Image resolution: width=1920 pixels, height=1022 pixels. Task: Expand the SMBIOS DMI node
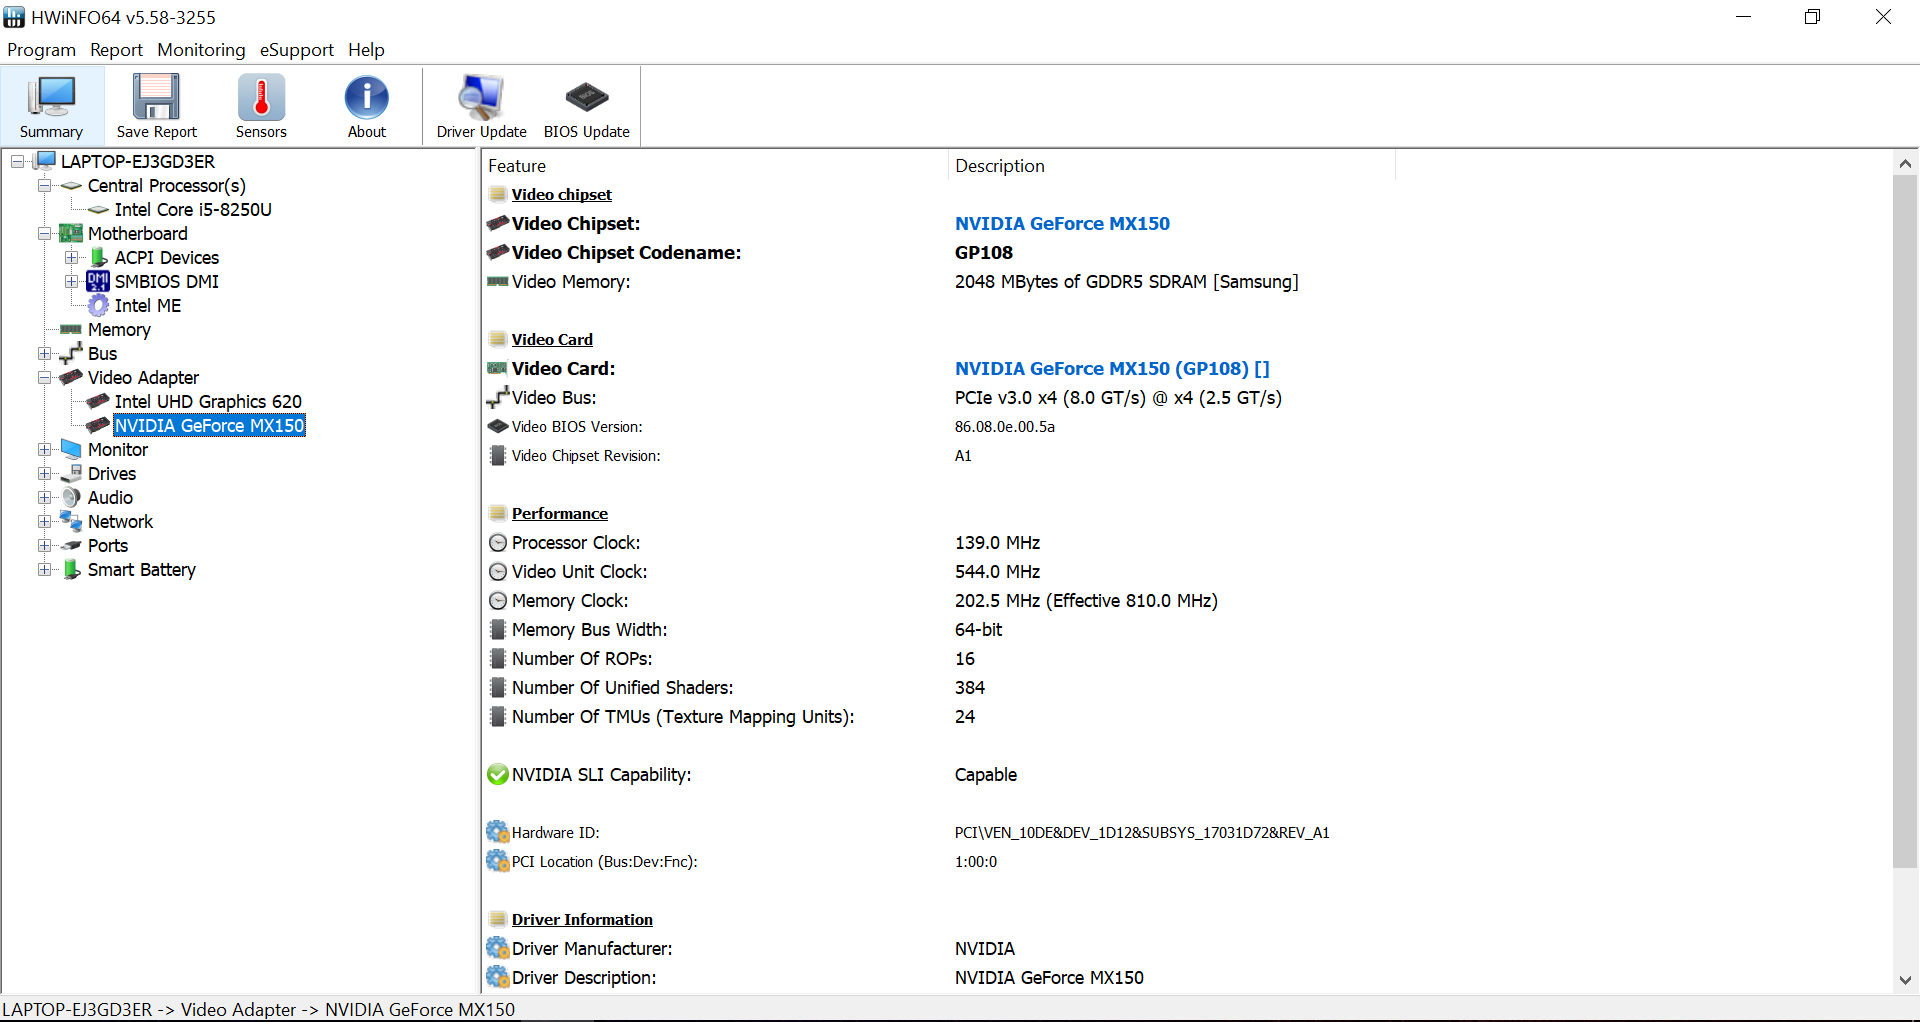(x=71, y=281)
